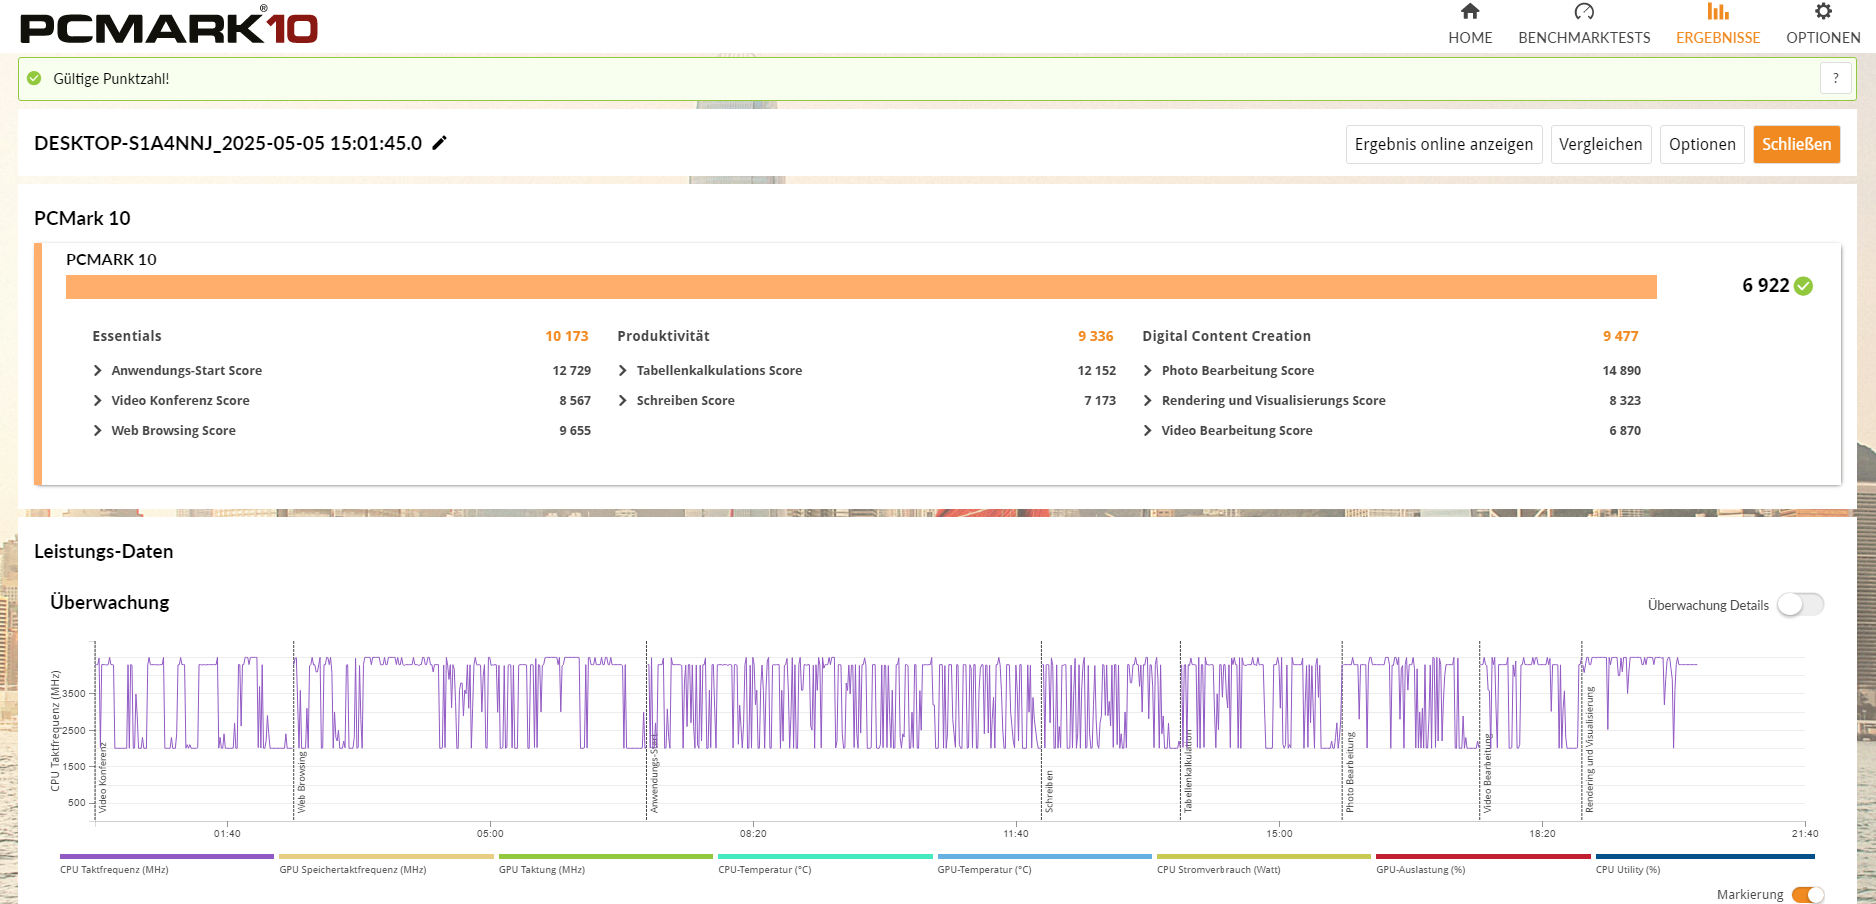The height and width of the screenshot is (904, 1876).
Task: Expand Anwendungs-Start Score row
Action: [97, 370]
